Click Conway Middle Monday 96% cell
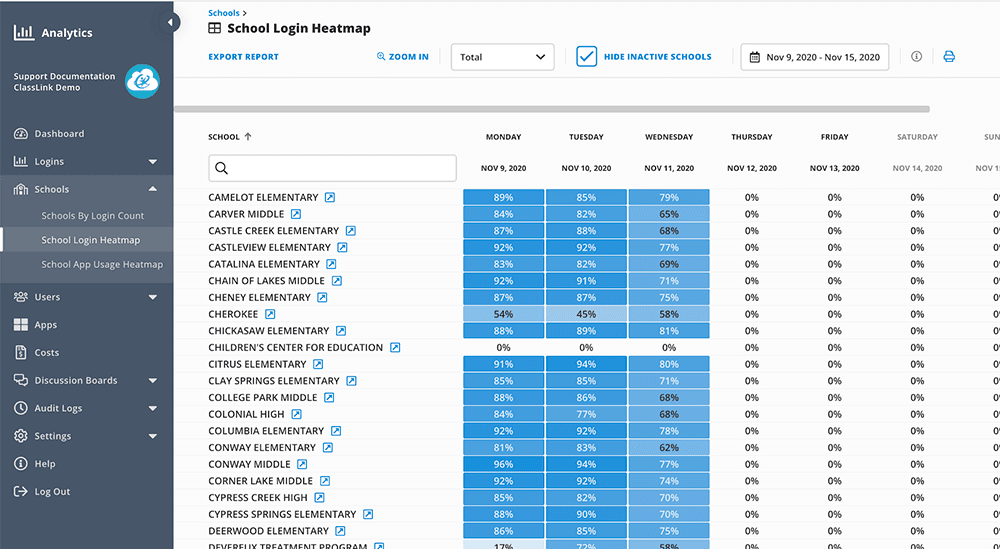The height and width of the screenshot is (549, 1000). 503,464
